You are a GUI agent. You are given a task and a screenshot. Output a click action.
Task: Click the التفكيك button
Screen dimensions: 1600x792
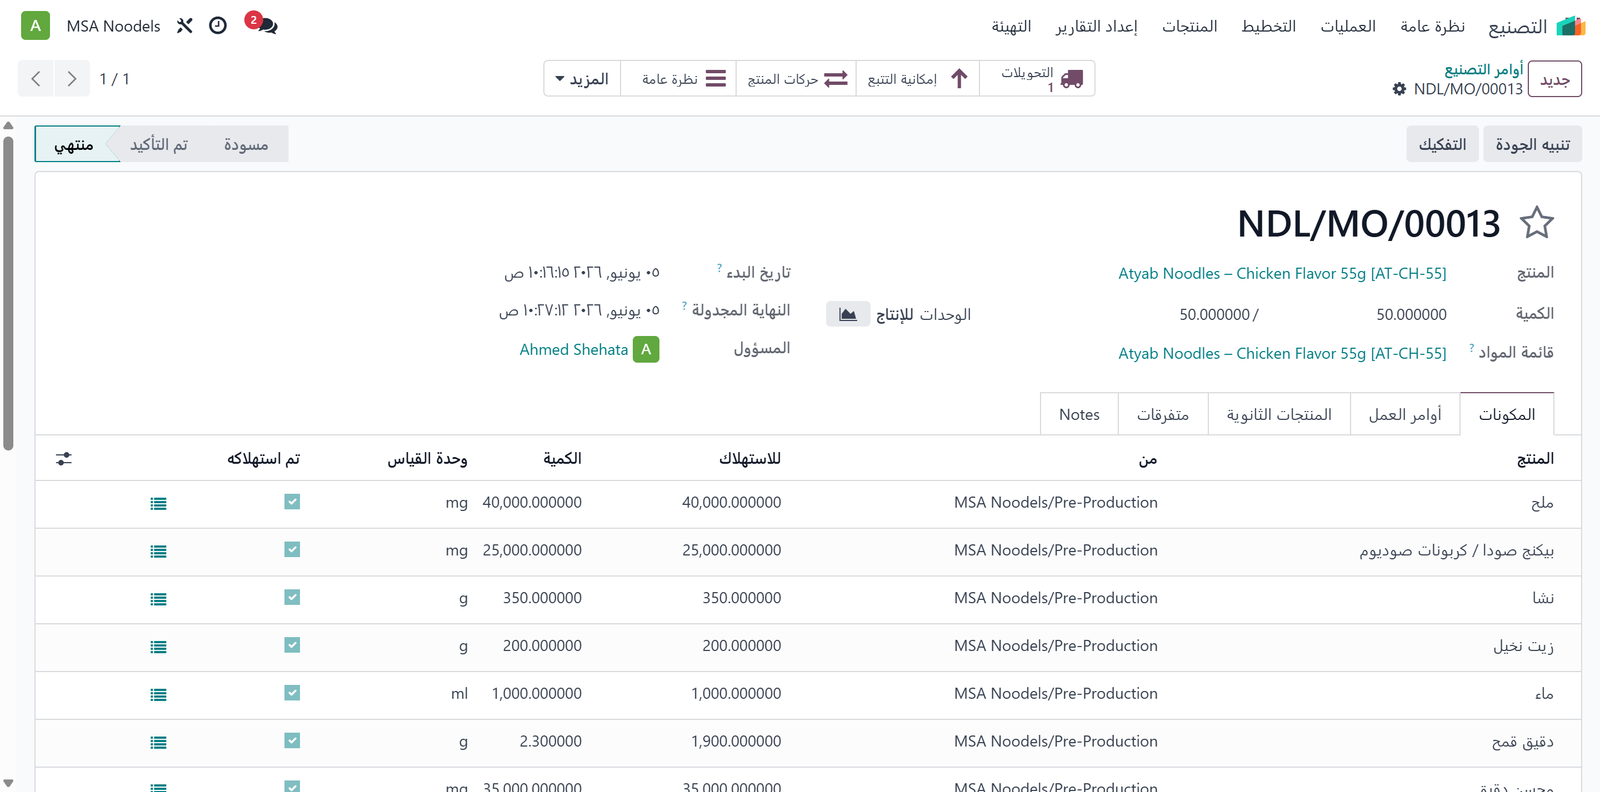[1442, 144]
